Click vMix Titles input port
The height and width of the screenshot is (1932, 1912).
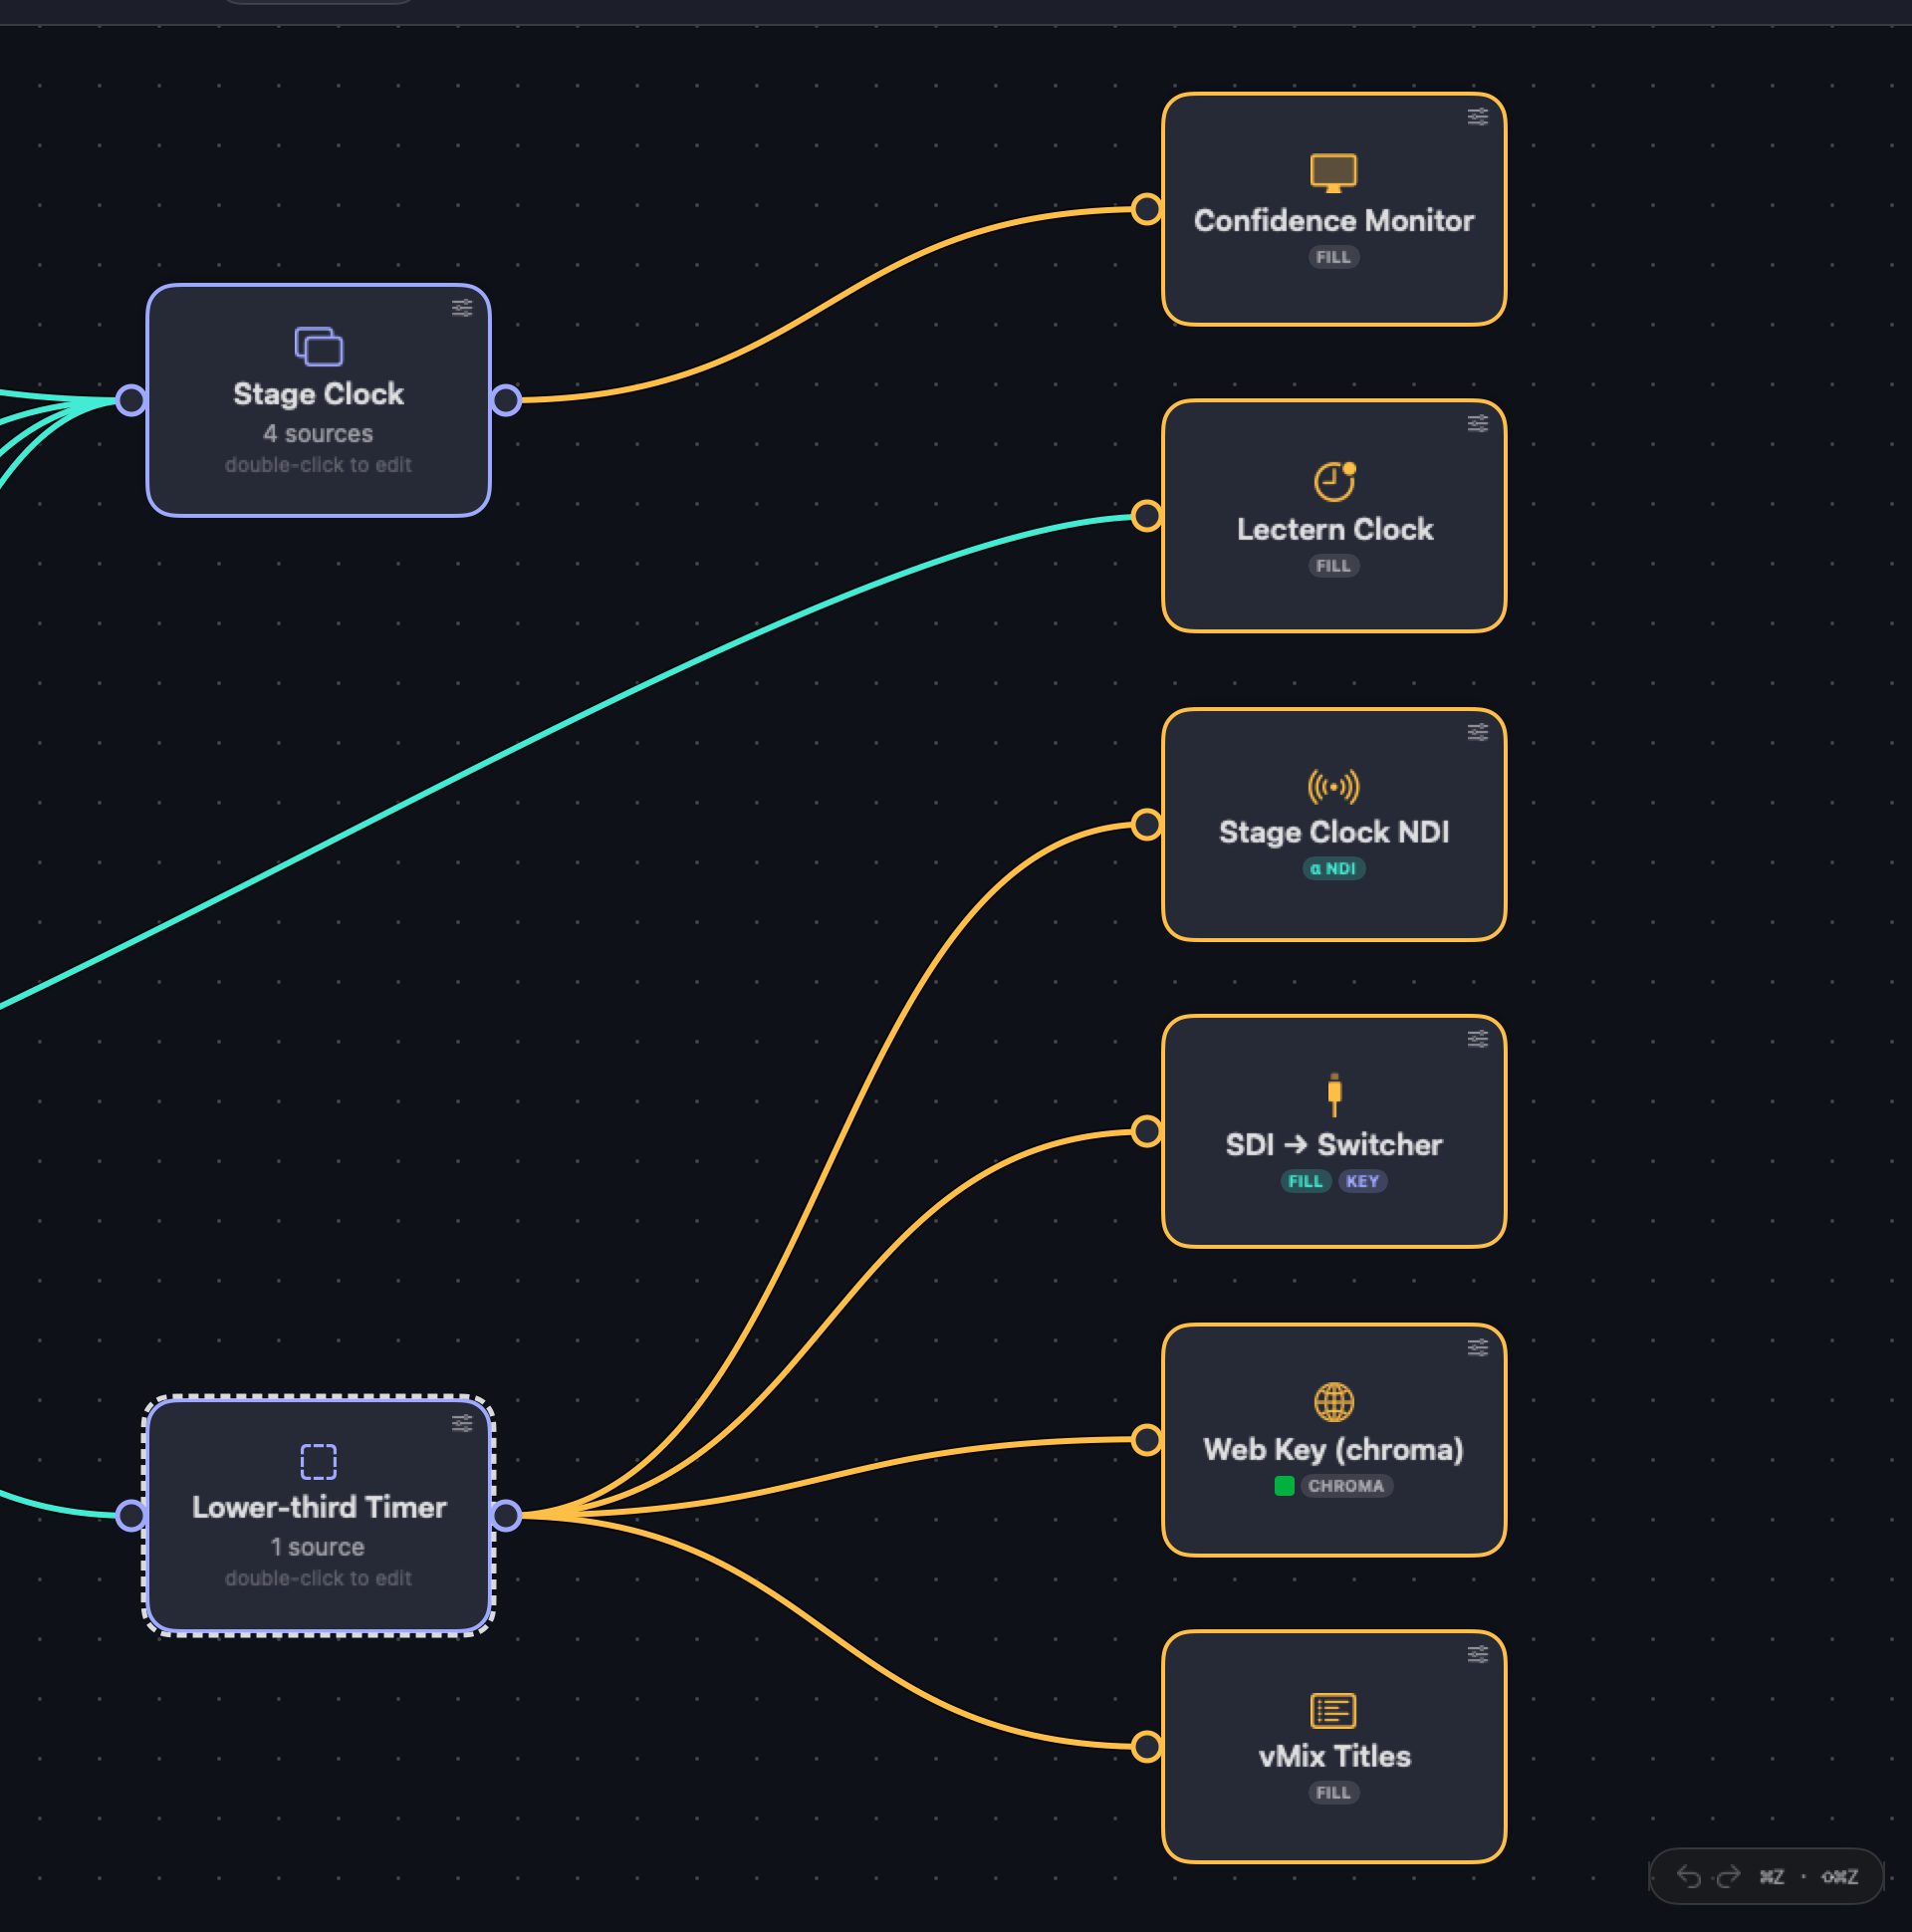[1147, 1747]
